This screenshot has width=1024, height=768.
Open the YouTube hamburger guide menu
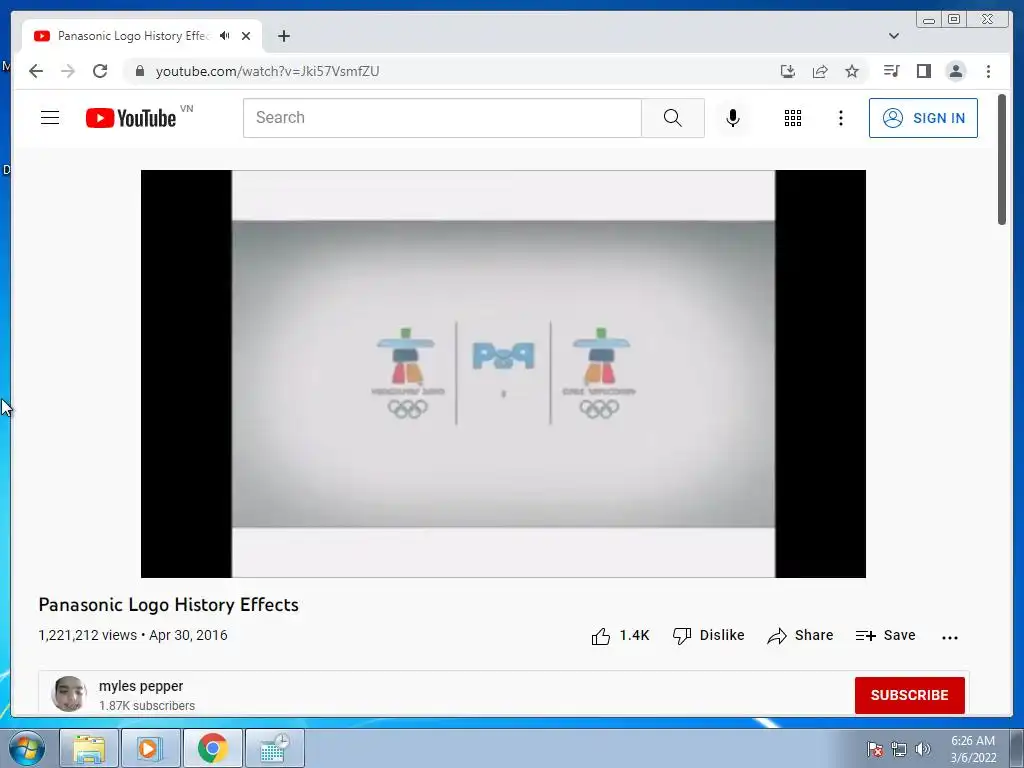coord(50,118)
